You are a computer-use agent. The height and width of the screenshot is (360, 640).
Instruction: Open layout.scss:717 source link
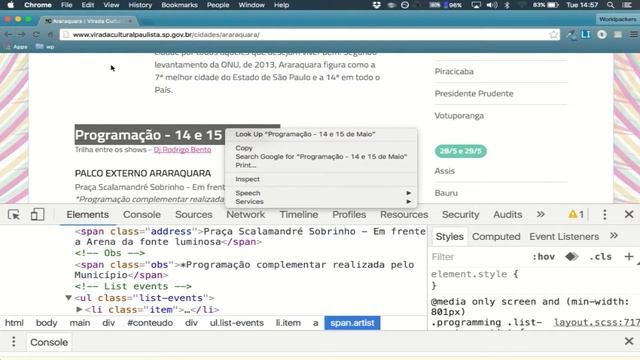click(596, 322)
